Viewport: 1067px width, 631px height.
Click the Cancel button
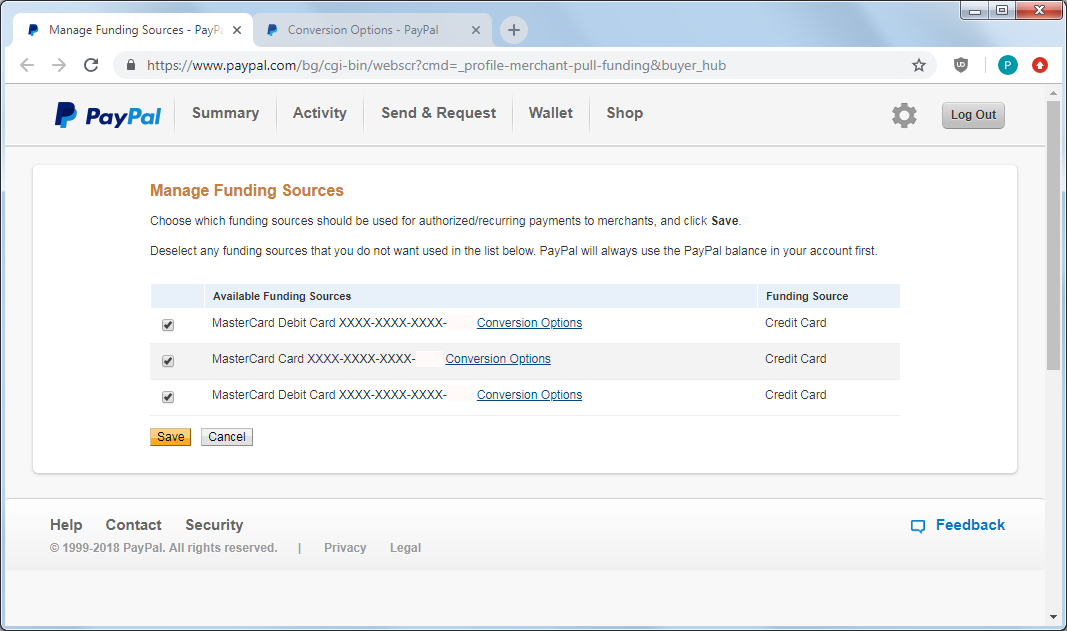click(x=227, y=437)
